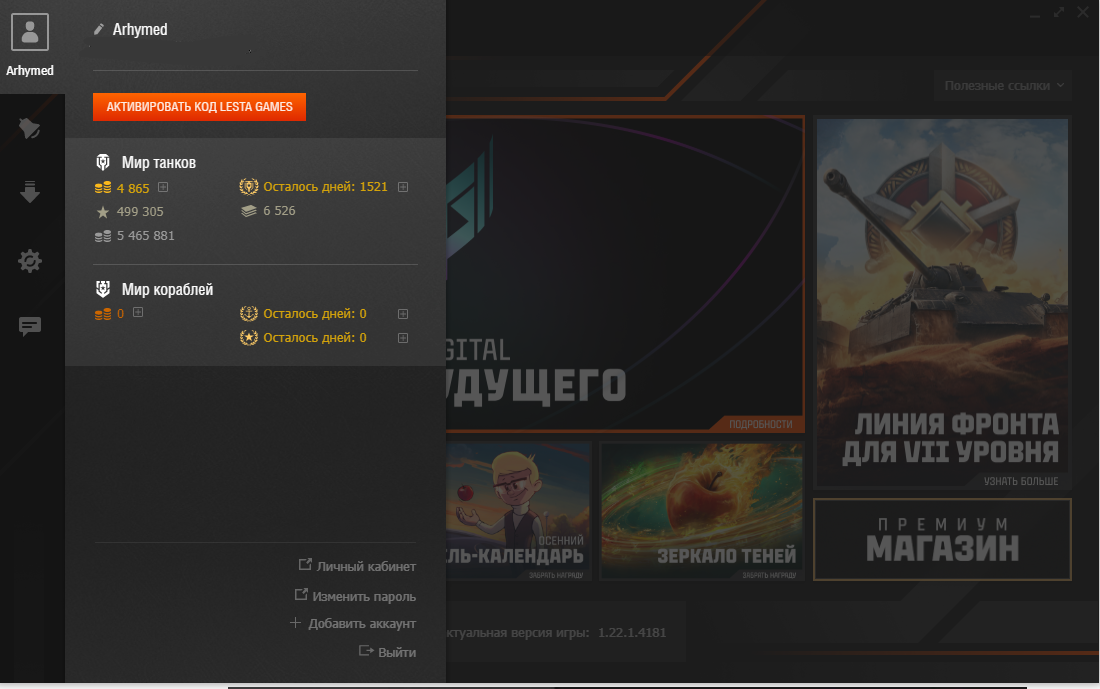The image size is (1100, 689).
Task: Maximize the launcher window
Action: [1059, 13]
